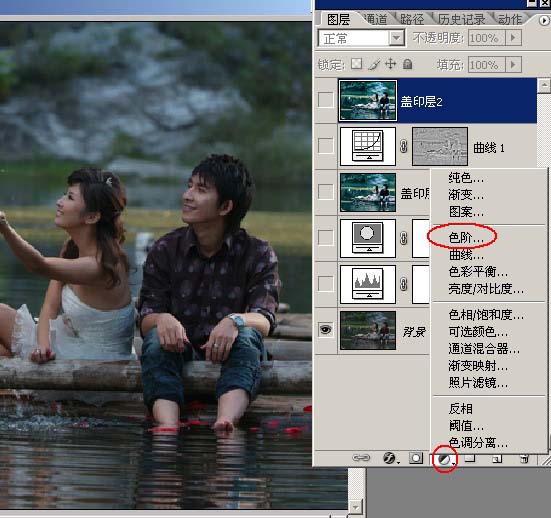The image size is (551, 518).
Task: Select 曲线... in the adjustment menu
Action: click(466, 255)
